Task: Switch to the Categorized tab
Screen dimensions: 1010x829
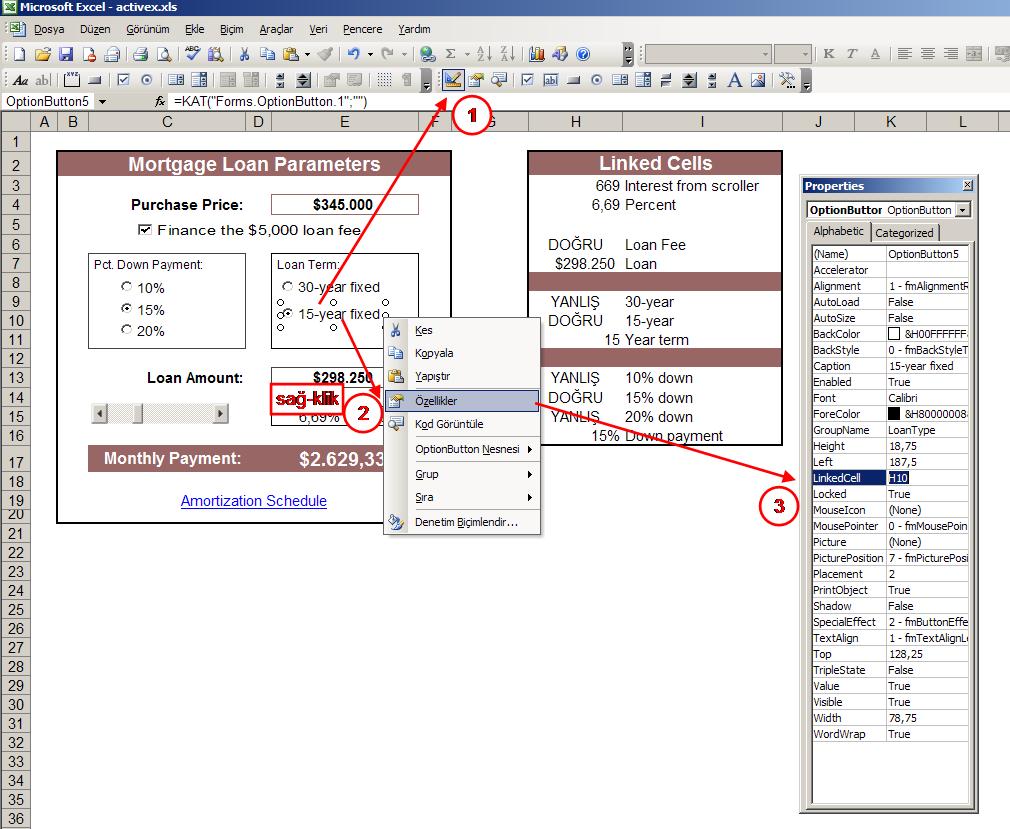Action: pyautogui.click(x=904, y=233)
